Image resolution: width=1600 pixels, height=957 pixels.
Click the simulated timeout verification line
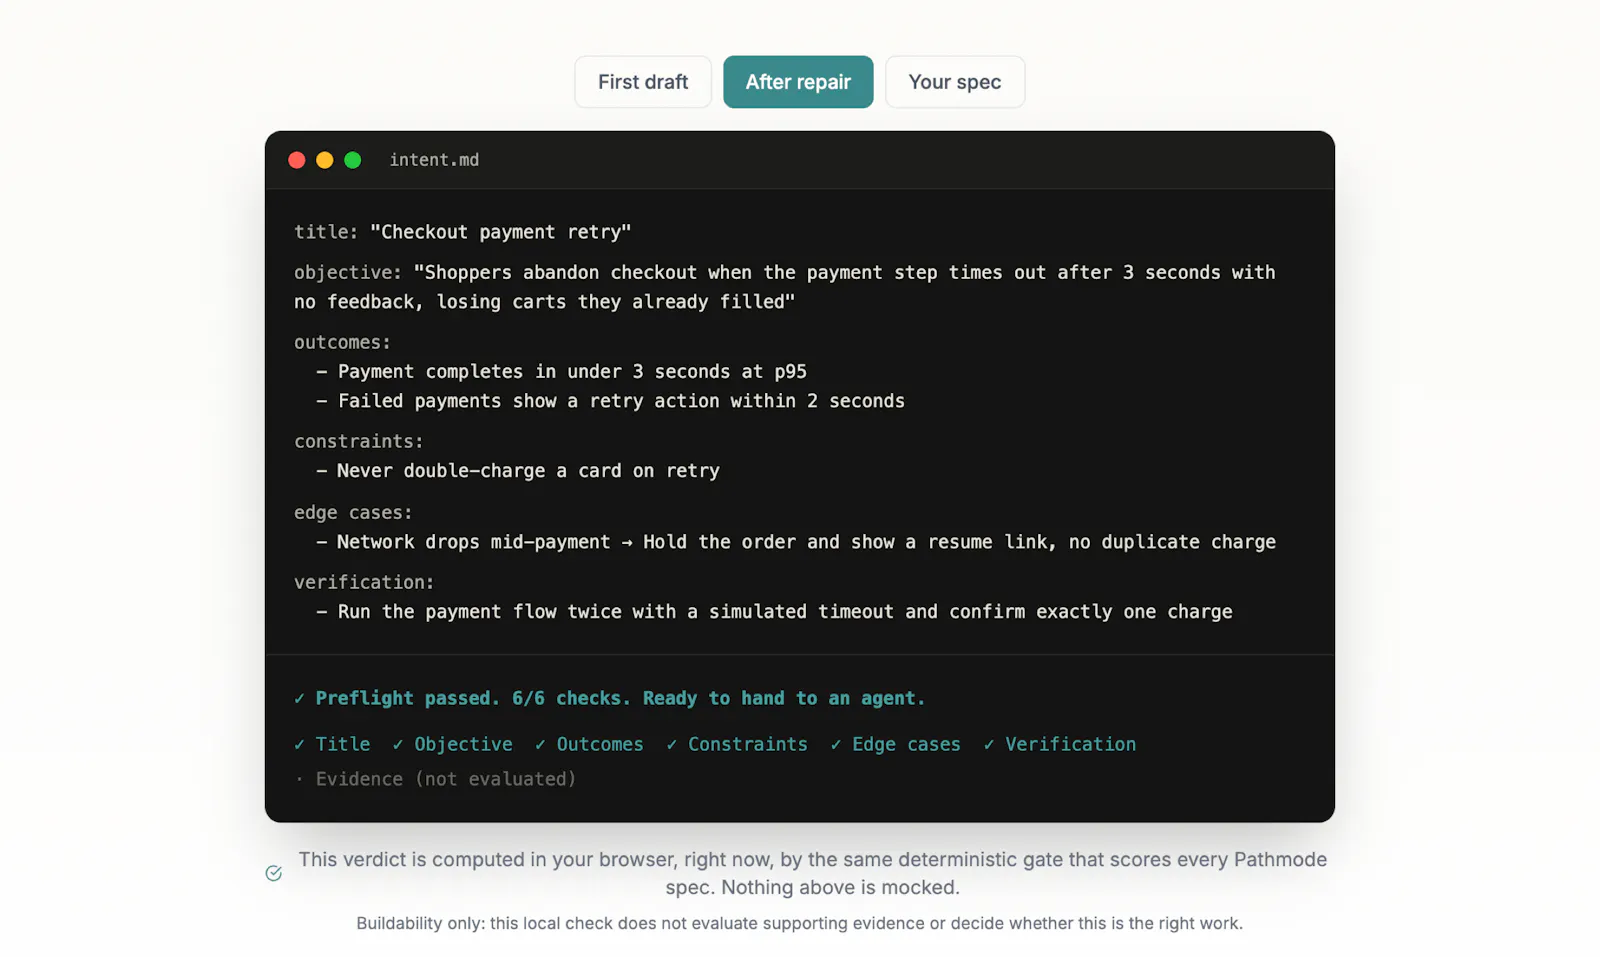click(x=775, y=612)
